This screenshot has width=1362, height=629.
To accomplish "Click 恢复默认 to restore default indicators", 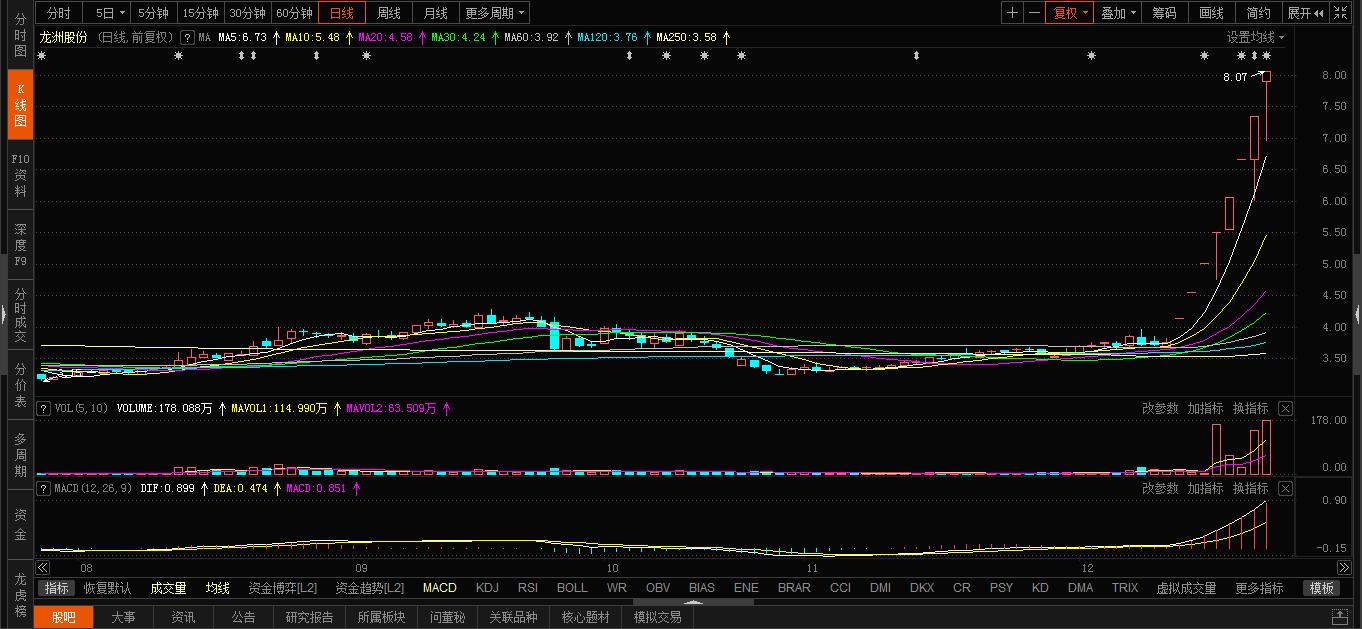I will click(x=107, y=588).
